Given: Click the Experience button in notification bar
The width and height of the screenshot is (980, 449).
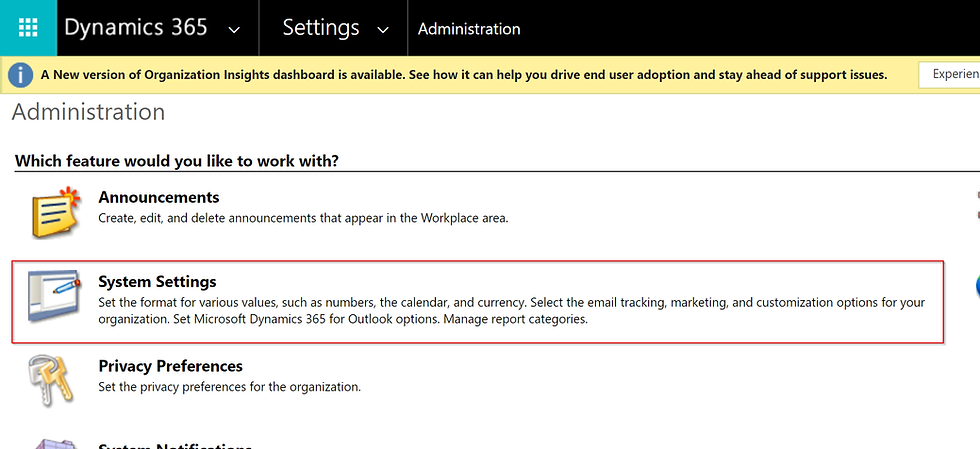Looking at the screenshot, I should (949, 74).
